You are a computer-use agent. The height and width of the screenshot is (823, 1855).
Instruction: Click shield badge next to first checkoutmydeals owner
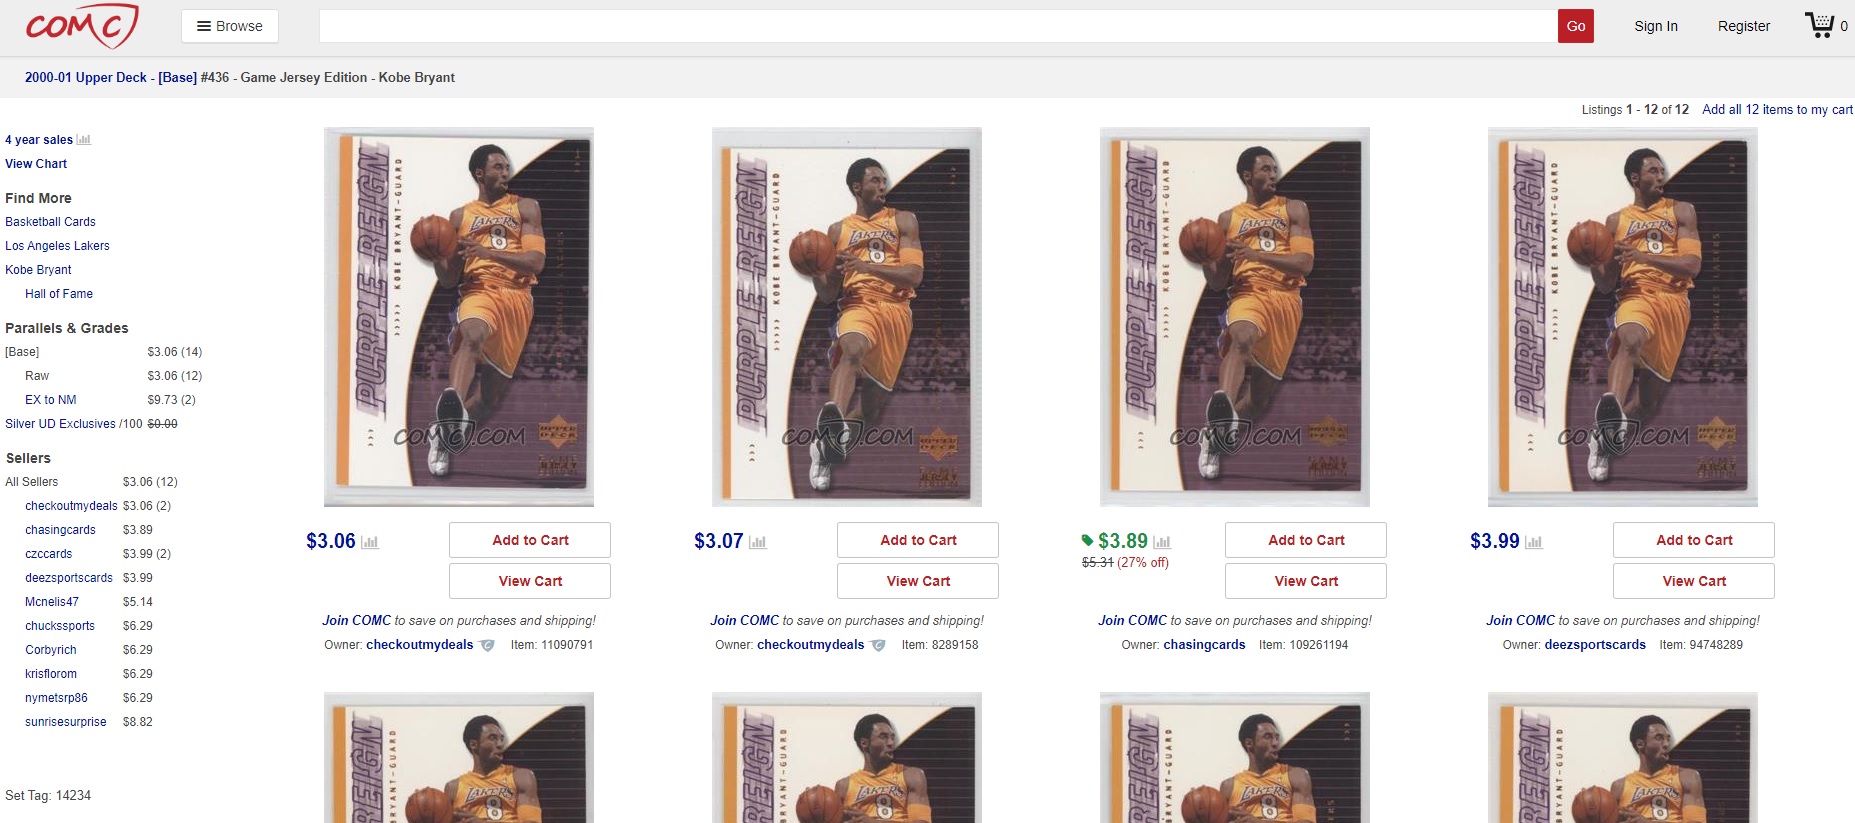tap(487, 645)
